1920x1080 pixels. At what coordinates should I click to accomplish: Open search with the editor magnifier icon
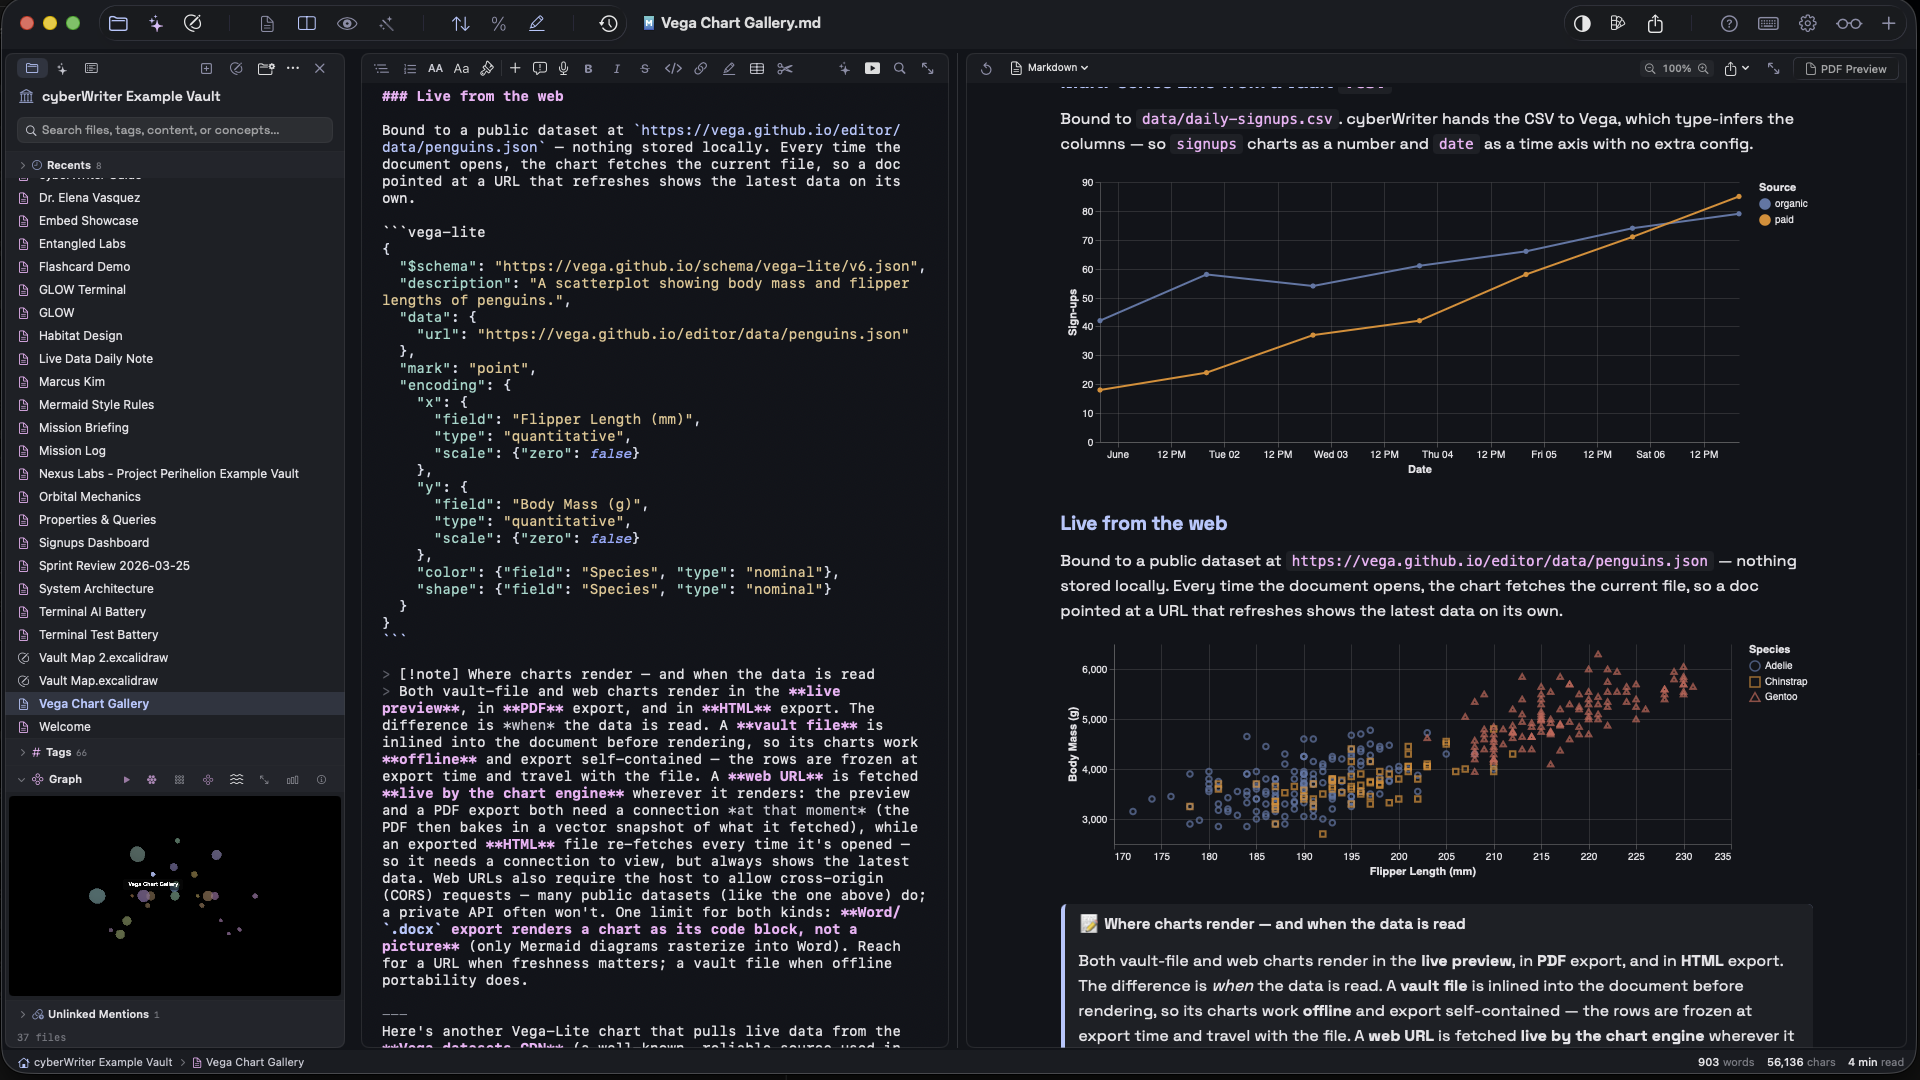(x=900, y=69)
